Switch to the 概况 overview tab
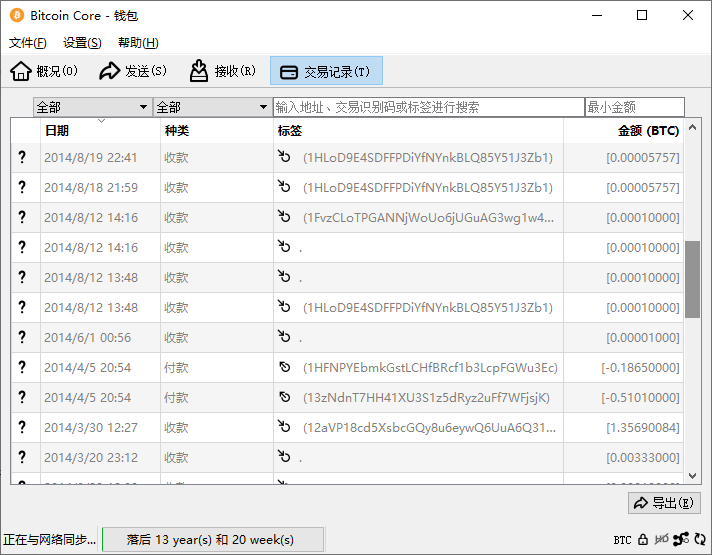Image resolution: width=712 pixels, height=555 pixels. click(45, 71)
